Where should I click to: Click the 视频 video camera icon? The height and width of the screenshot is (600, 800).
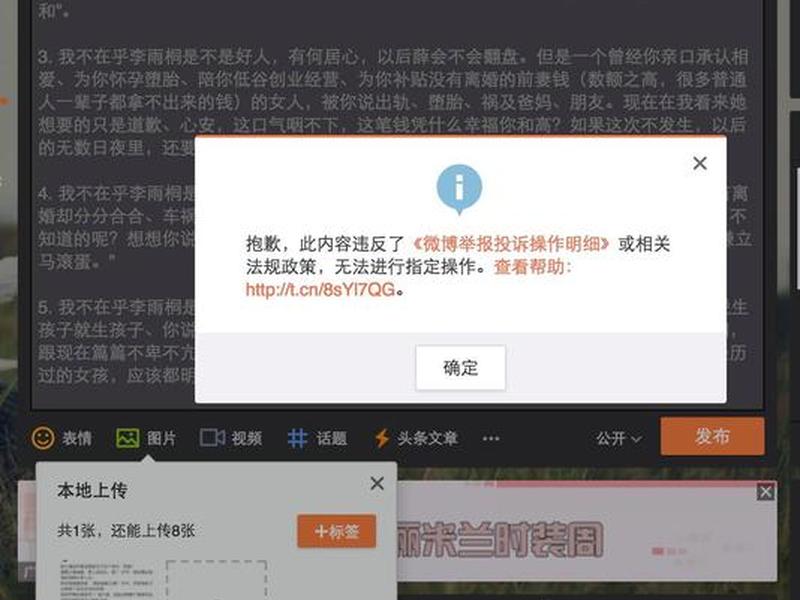[212, 438]
